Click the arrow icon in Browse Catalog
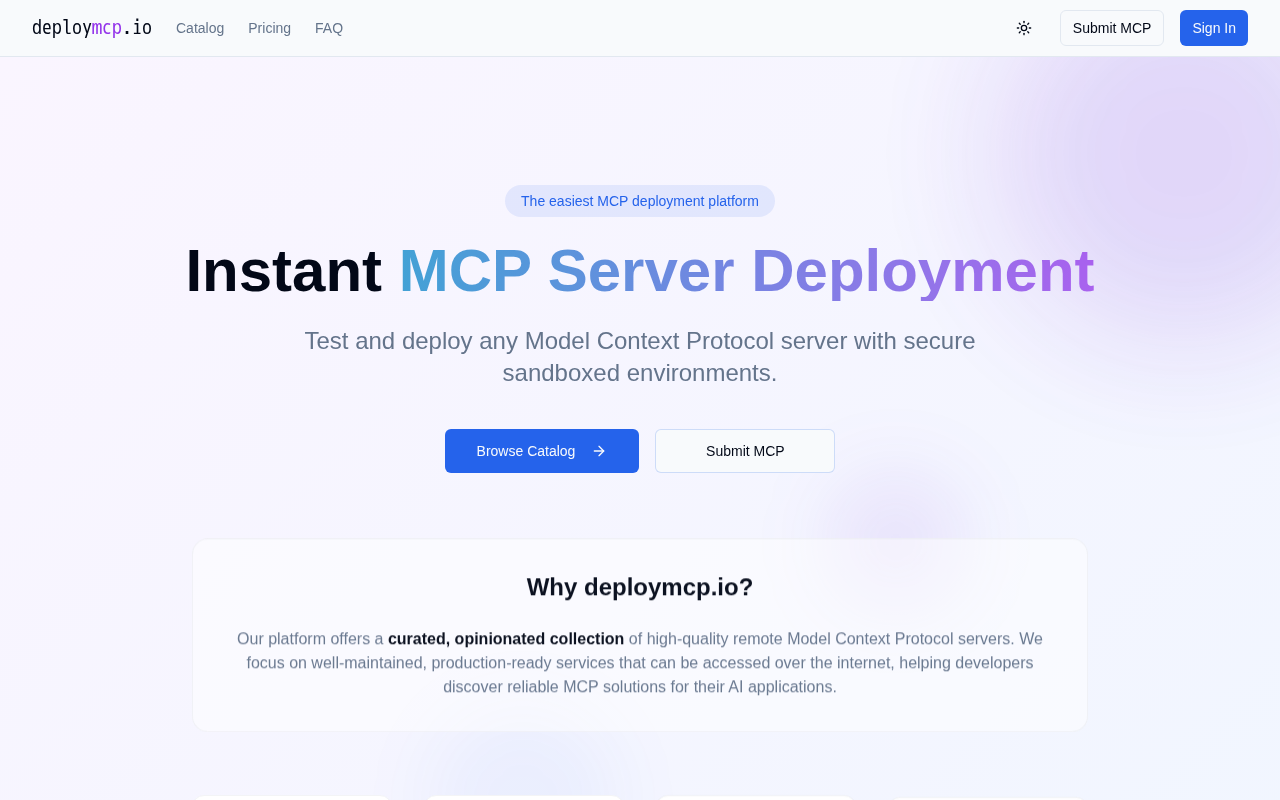The height and width of the screenshot is (800, 1280). [599, 451]
